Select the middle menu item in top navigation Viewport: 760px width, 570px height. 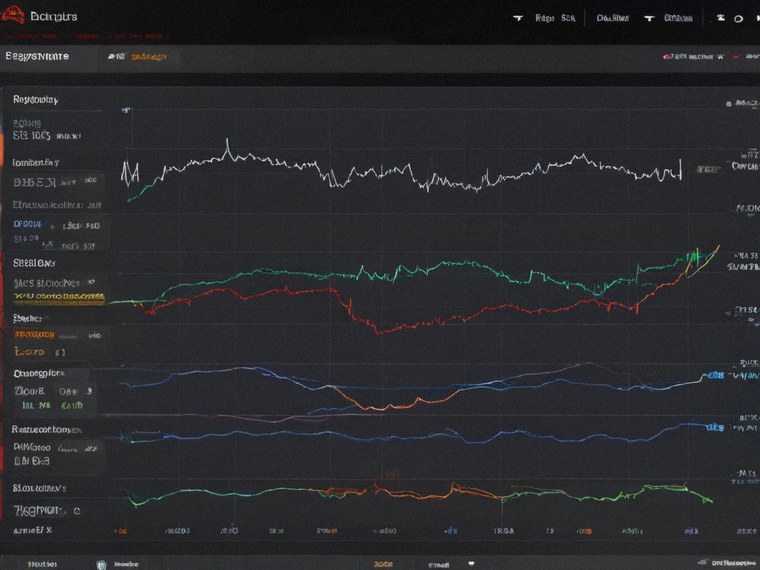[x=612, y=18]
